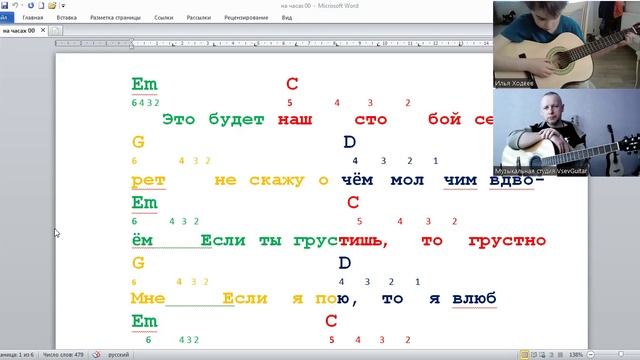Click the yellow word 'Мне'

(x=148, y=298)
